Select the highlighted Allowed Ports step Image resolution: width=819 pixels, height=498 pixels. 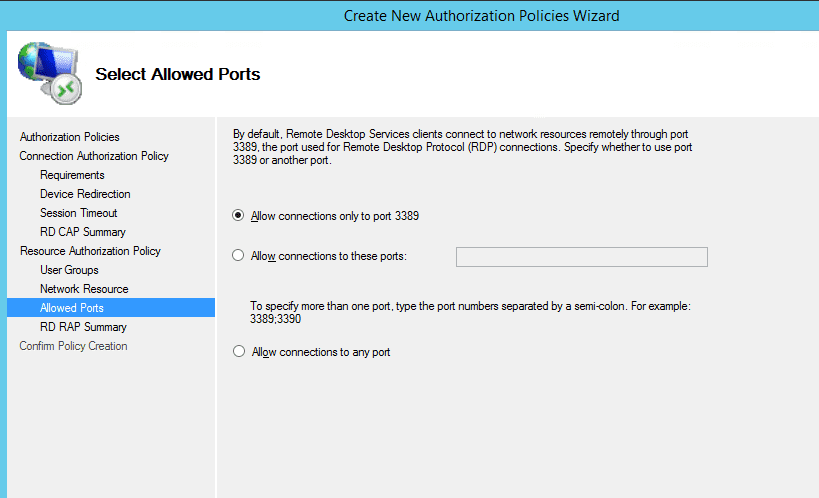coord(111,307)
